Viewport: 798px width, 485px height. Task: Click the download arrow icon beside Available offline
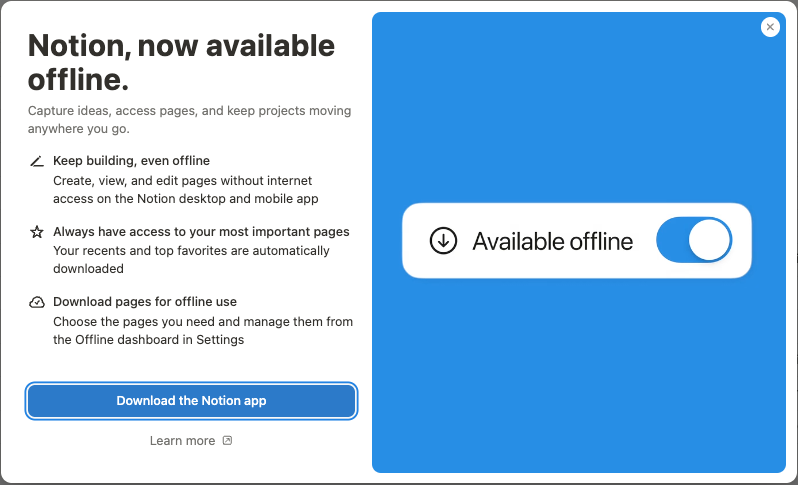(443, 240)
